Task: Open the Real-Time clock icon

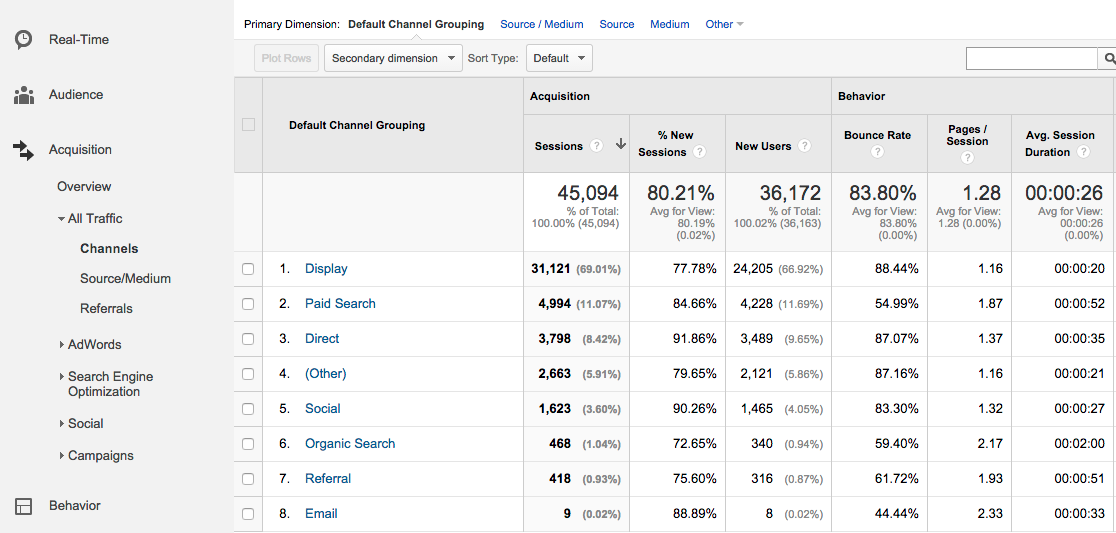Action: (x=23, y=40)
